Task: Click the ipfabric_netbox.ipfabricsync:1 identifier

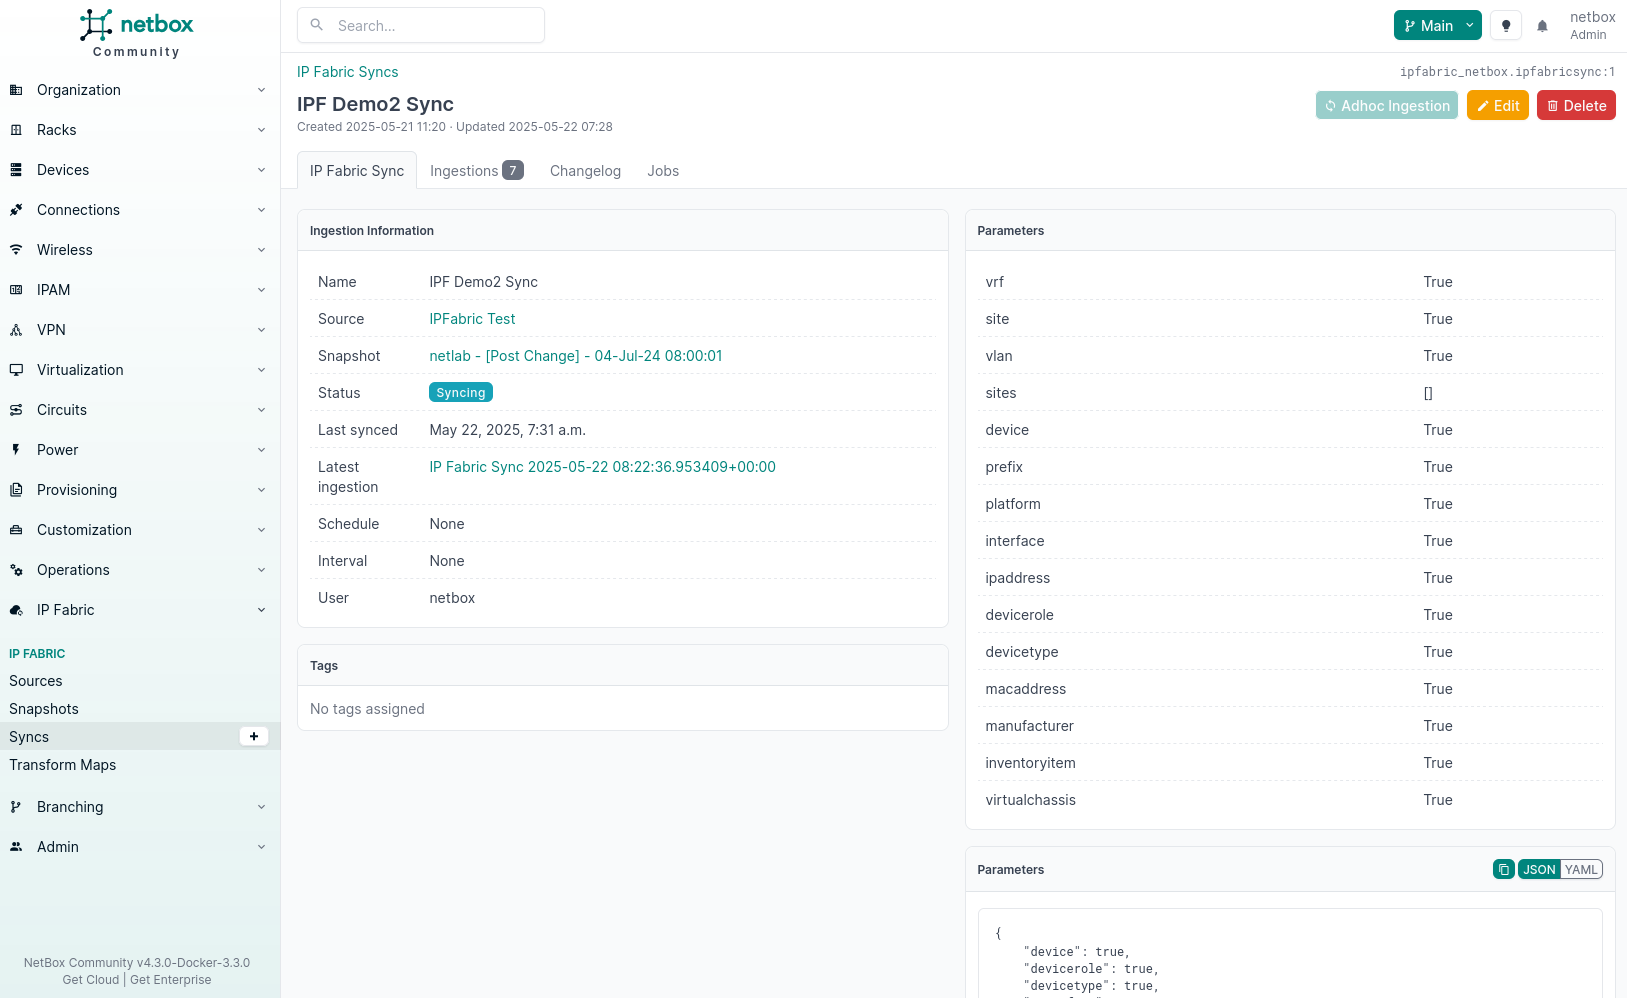Action: point(1507,72)
